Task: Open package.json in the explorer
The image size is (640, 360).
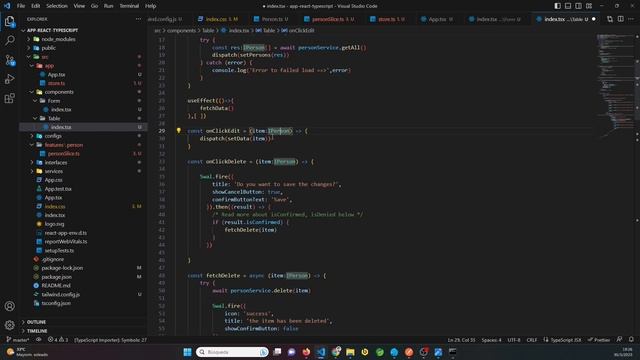Action: pyautogui.click(x=56, y=277)
